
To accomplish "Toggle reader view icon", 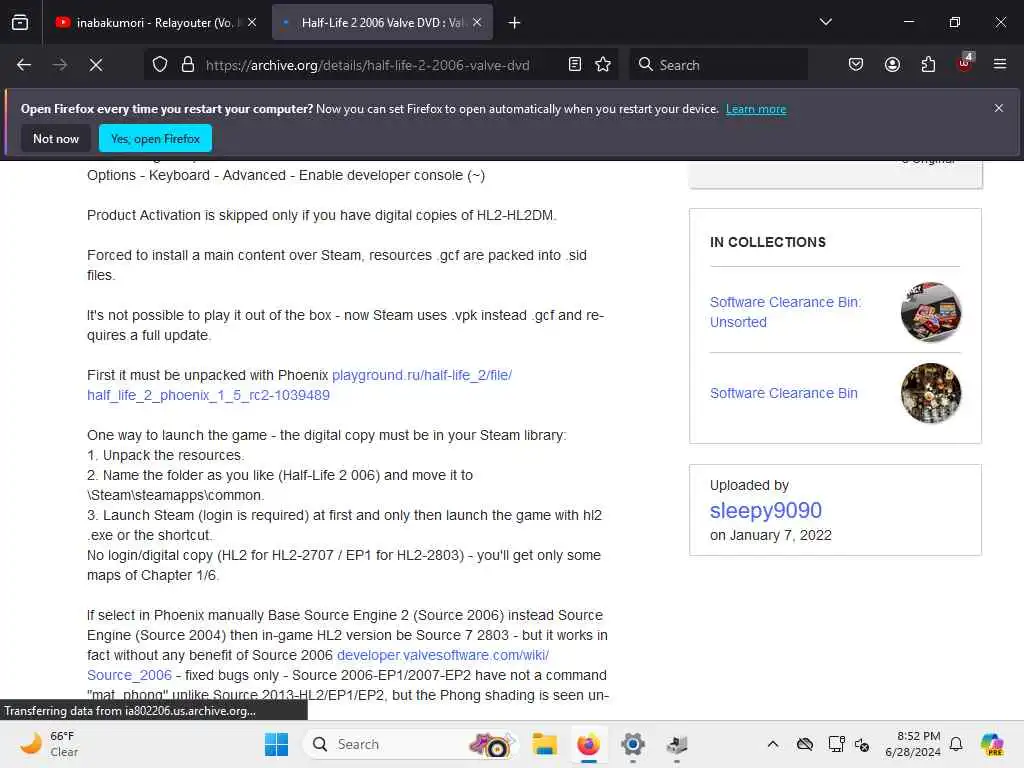I will point(575,65).
